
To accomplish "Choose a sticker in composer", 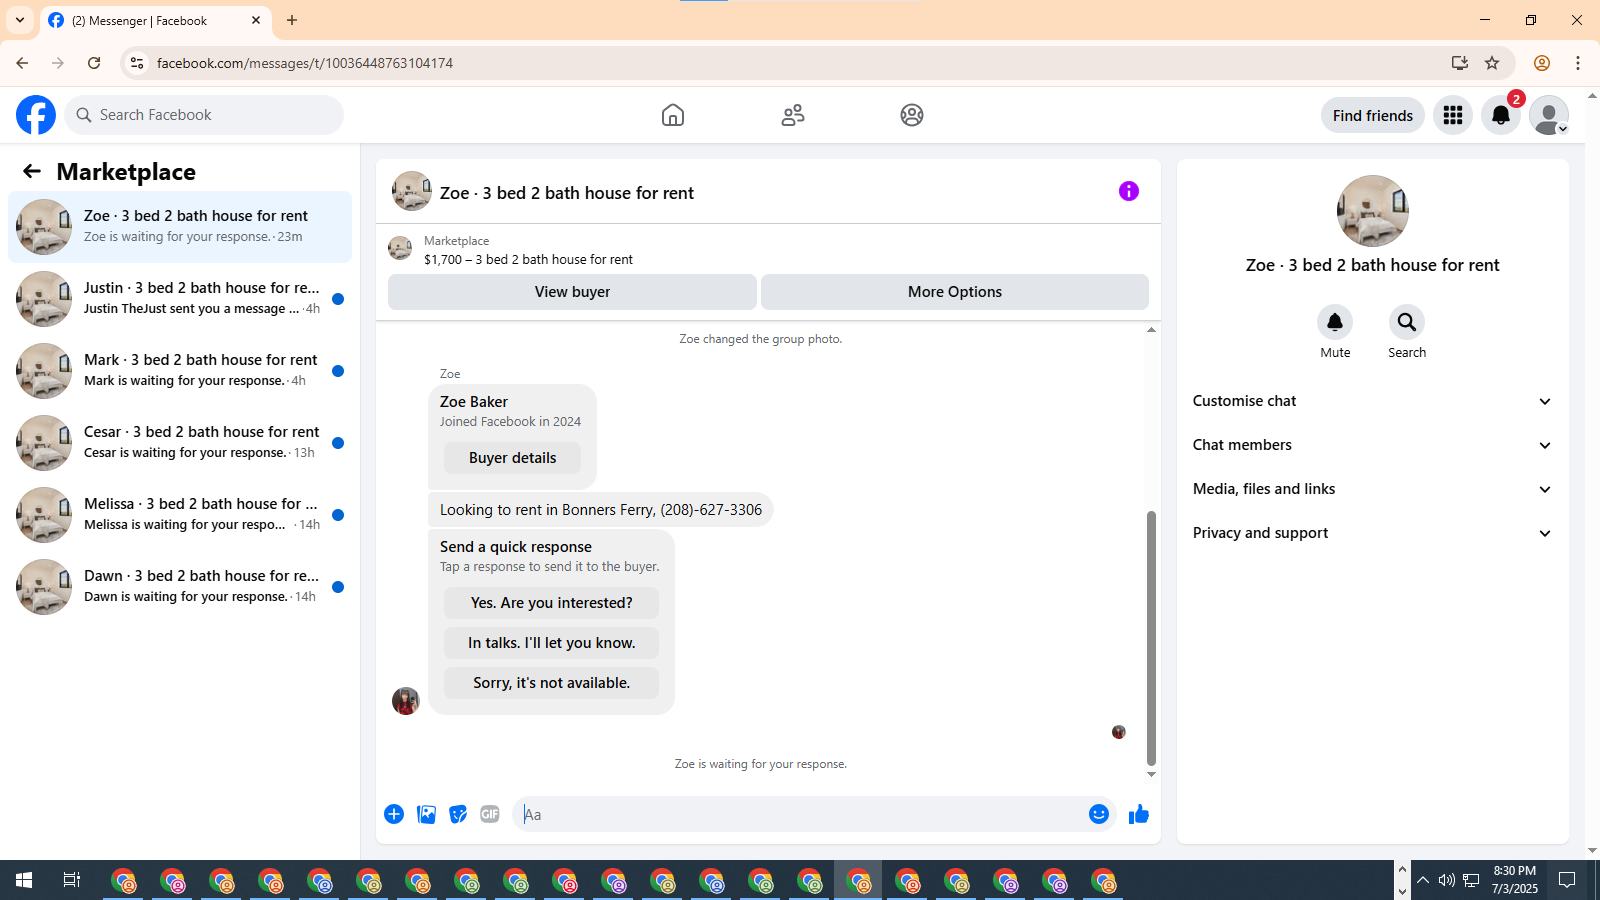I will click(x=458, y=814).
